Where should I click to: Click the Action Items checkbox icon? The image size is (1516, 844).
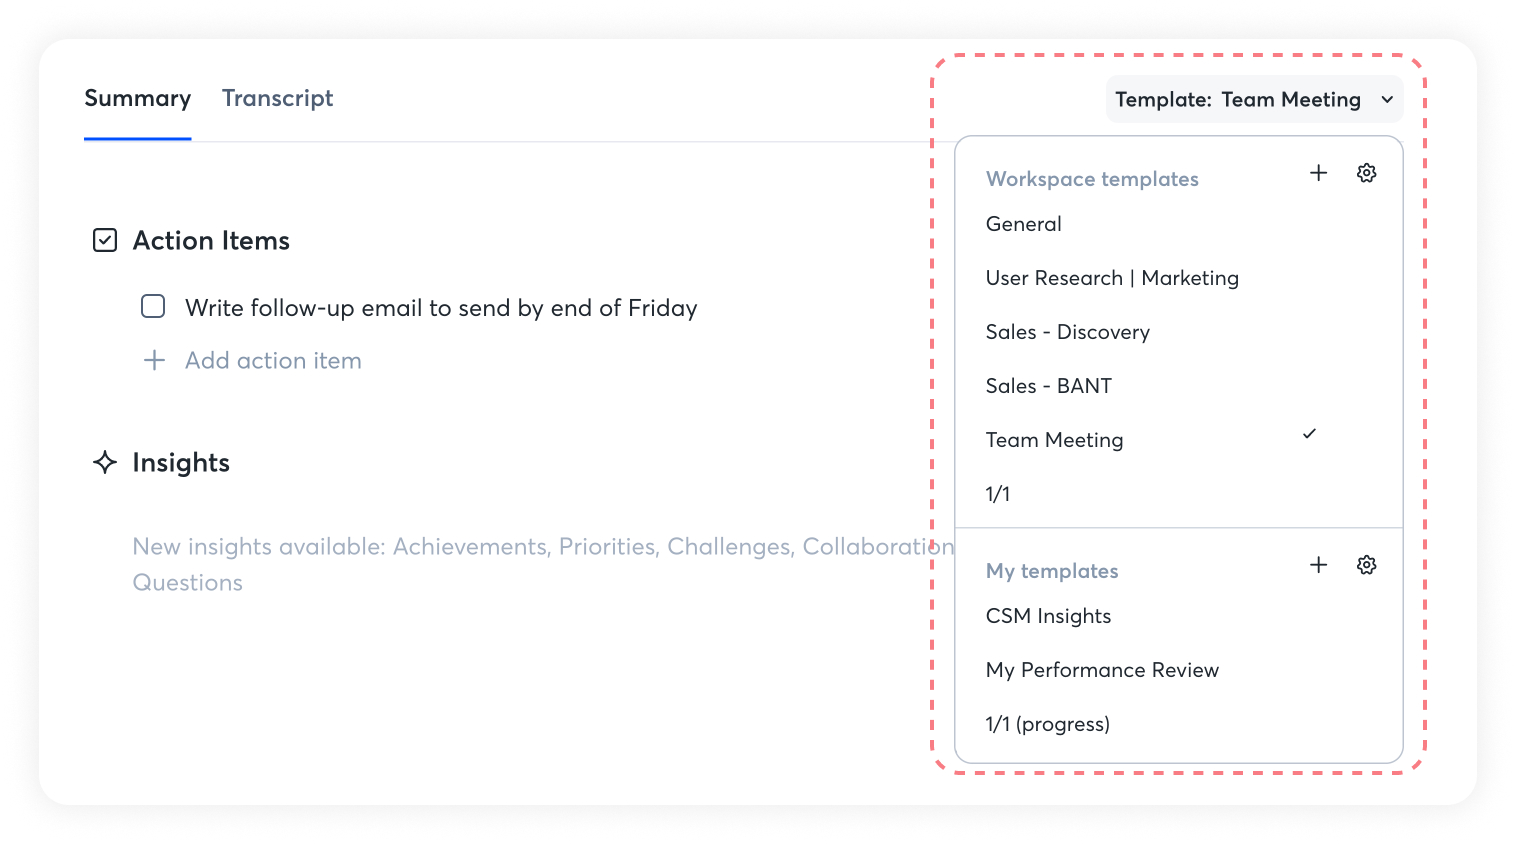(x=105, y=240)
